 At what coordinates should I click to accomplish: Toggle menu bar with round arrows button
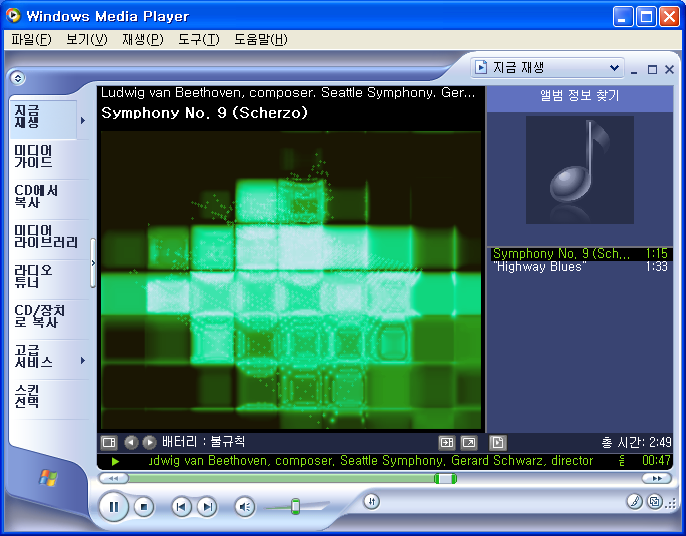tap(18, 78)
